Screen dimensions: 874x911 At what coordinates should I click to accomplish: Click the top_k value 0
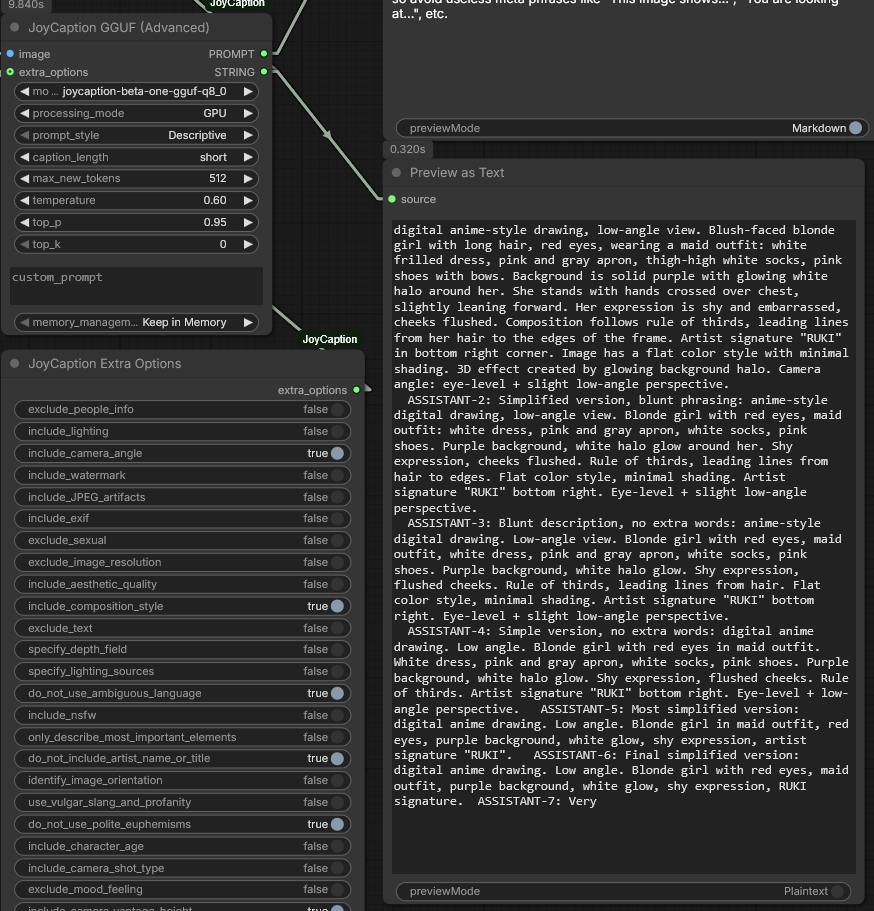tap(223, 245)
